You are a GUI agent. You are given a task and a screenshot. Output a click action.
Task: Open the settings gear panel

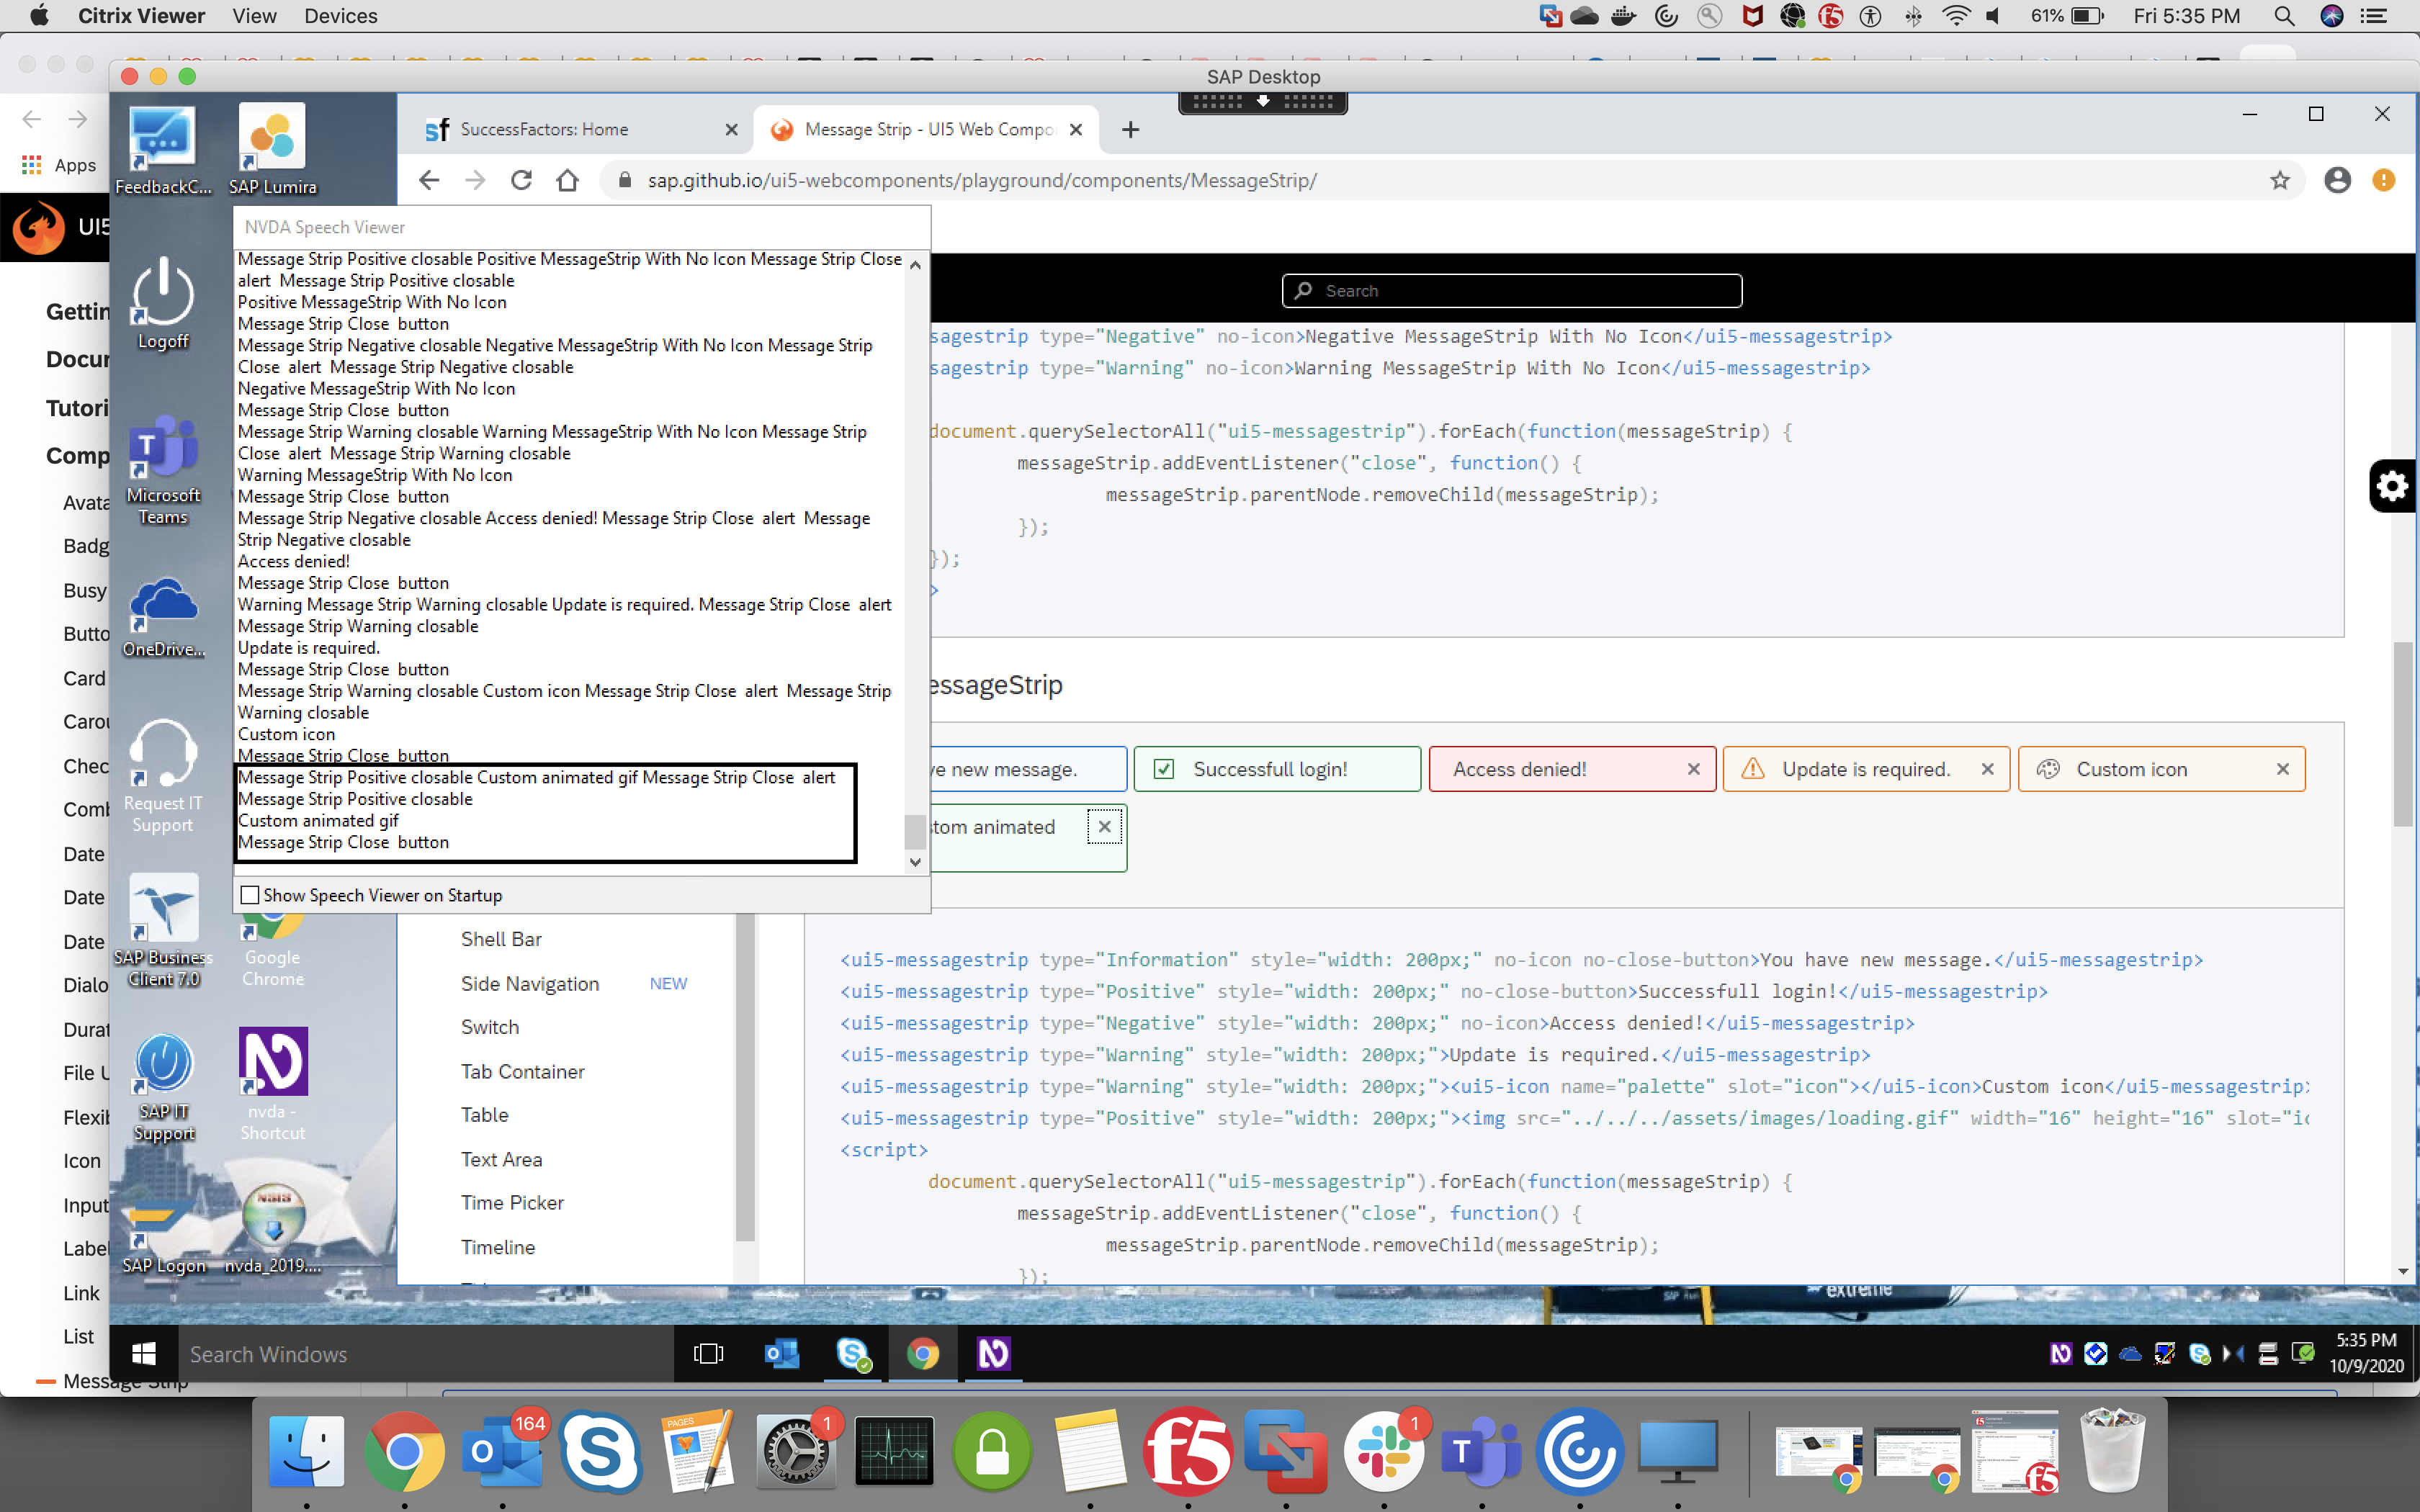click(2393, 486)
